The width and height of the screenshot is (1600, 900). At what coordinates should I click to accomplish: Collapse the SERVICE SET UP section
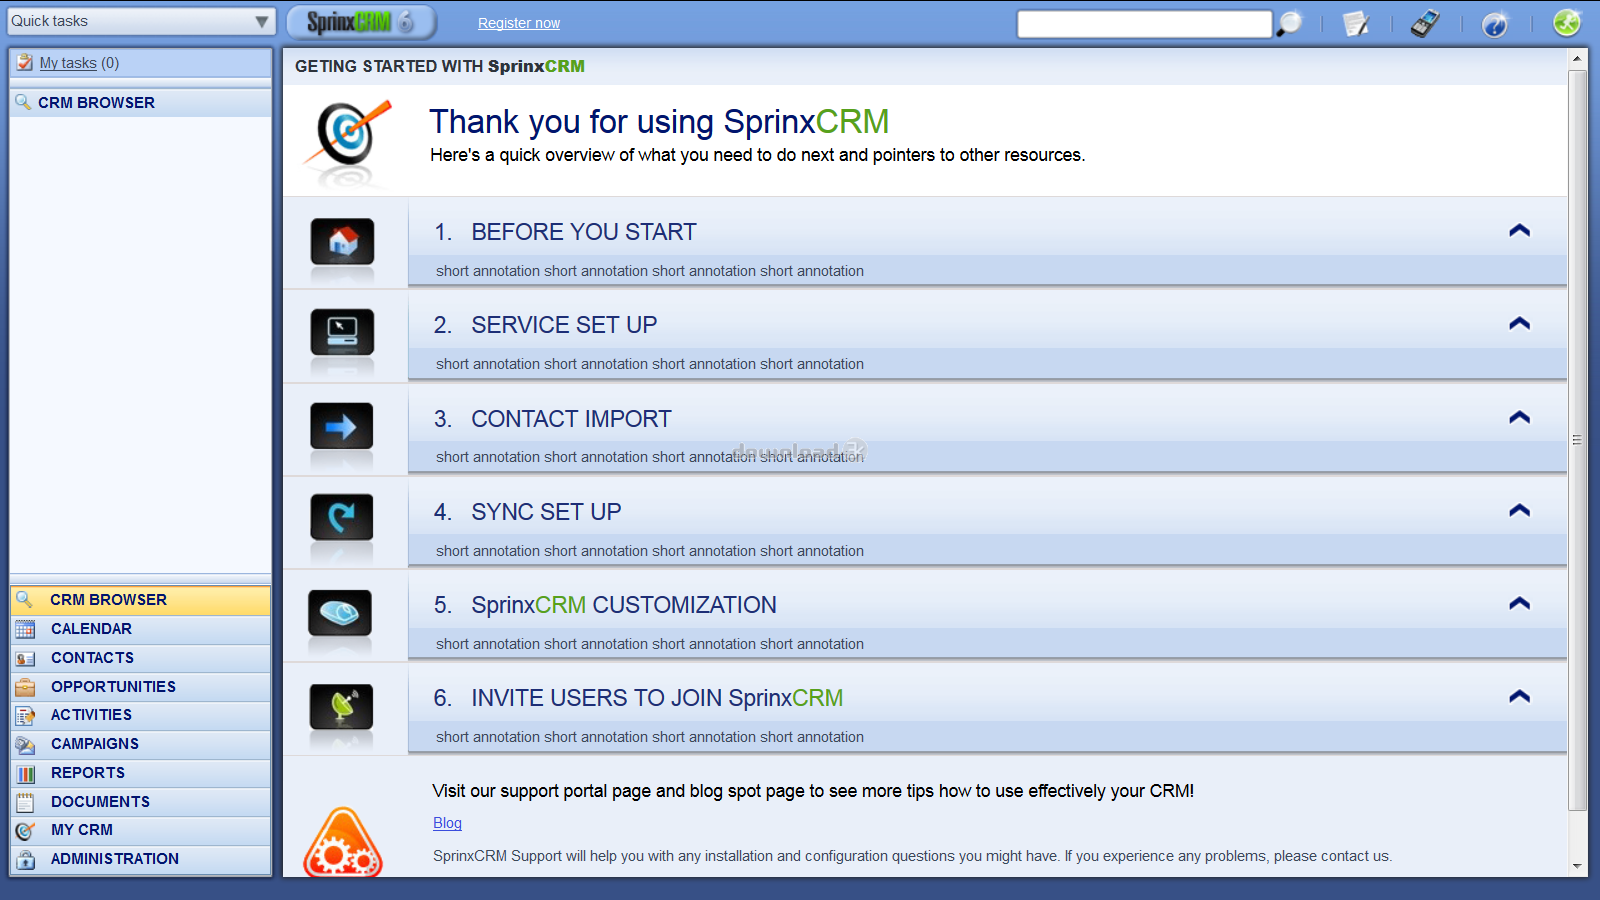point(1519,324)
